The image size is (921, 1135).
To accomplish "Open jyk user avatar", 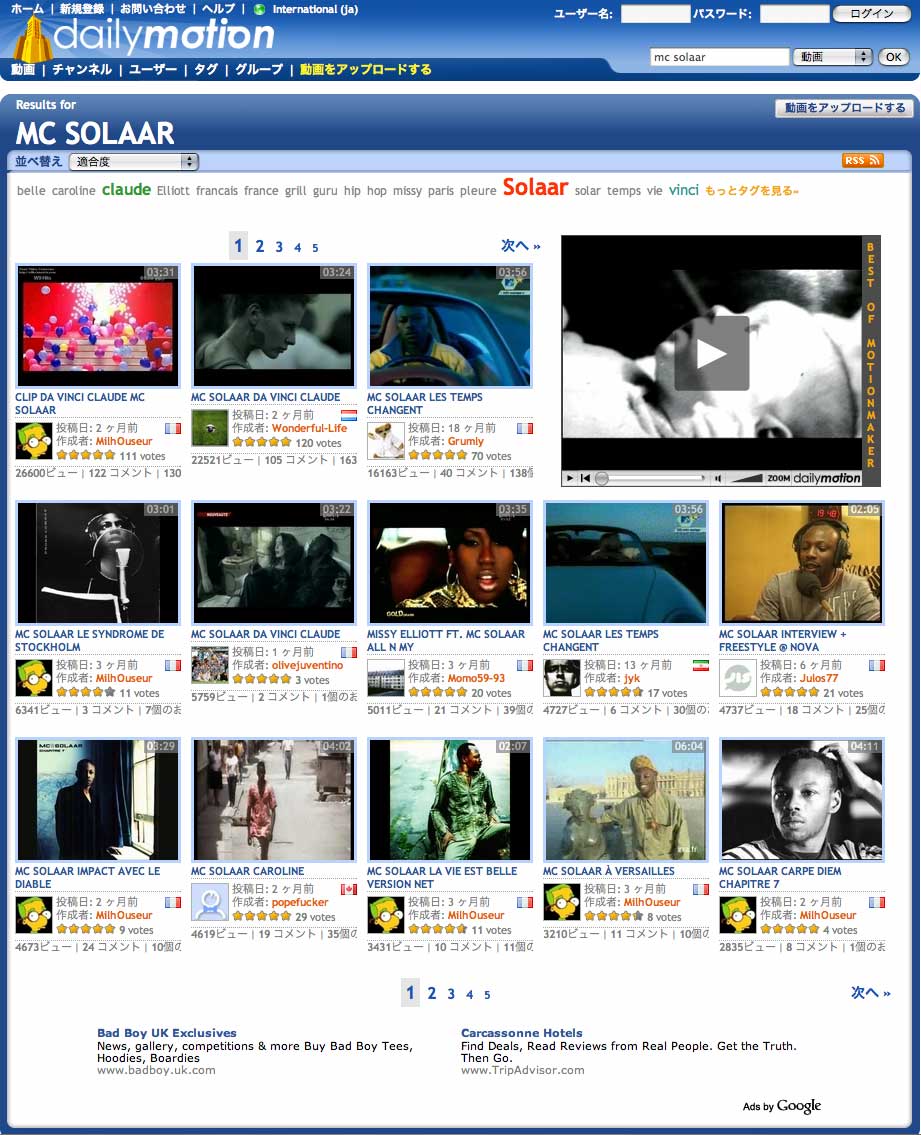I will click(562, 678).
